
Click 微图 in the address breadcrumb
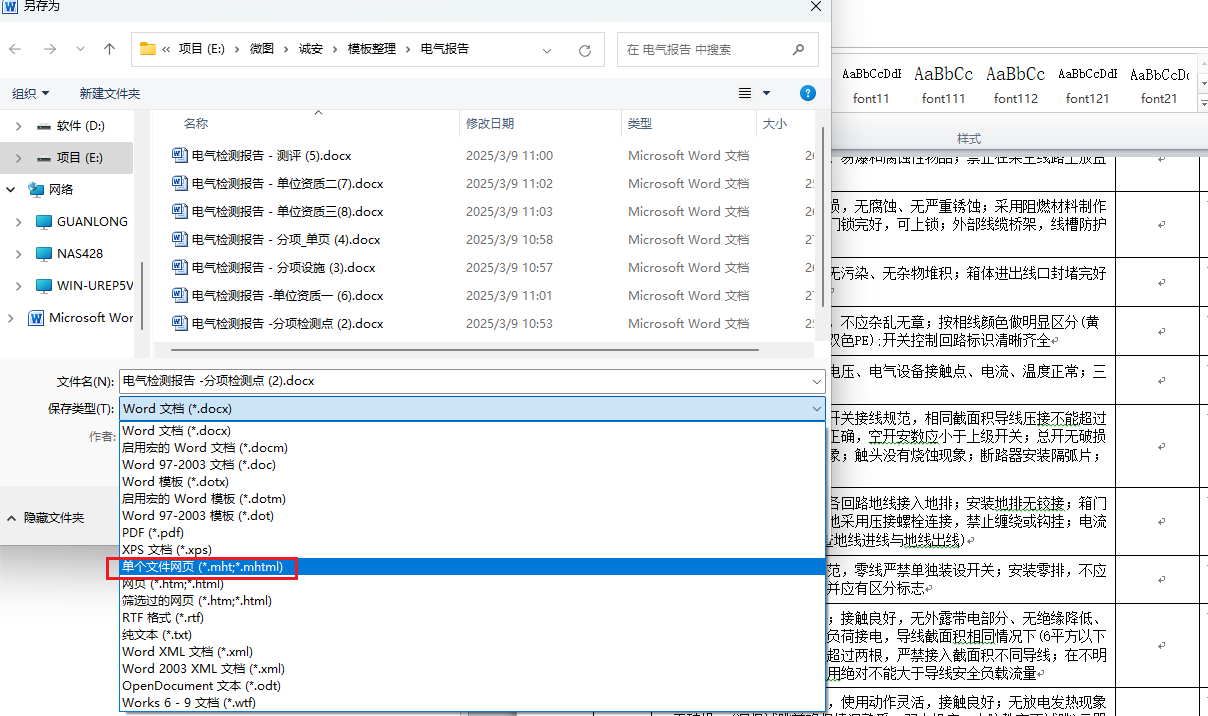tap(262, 48)
